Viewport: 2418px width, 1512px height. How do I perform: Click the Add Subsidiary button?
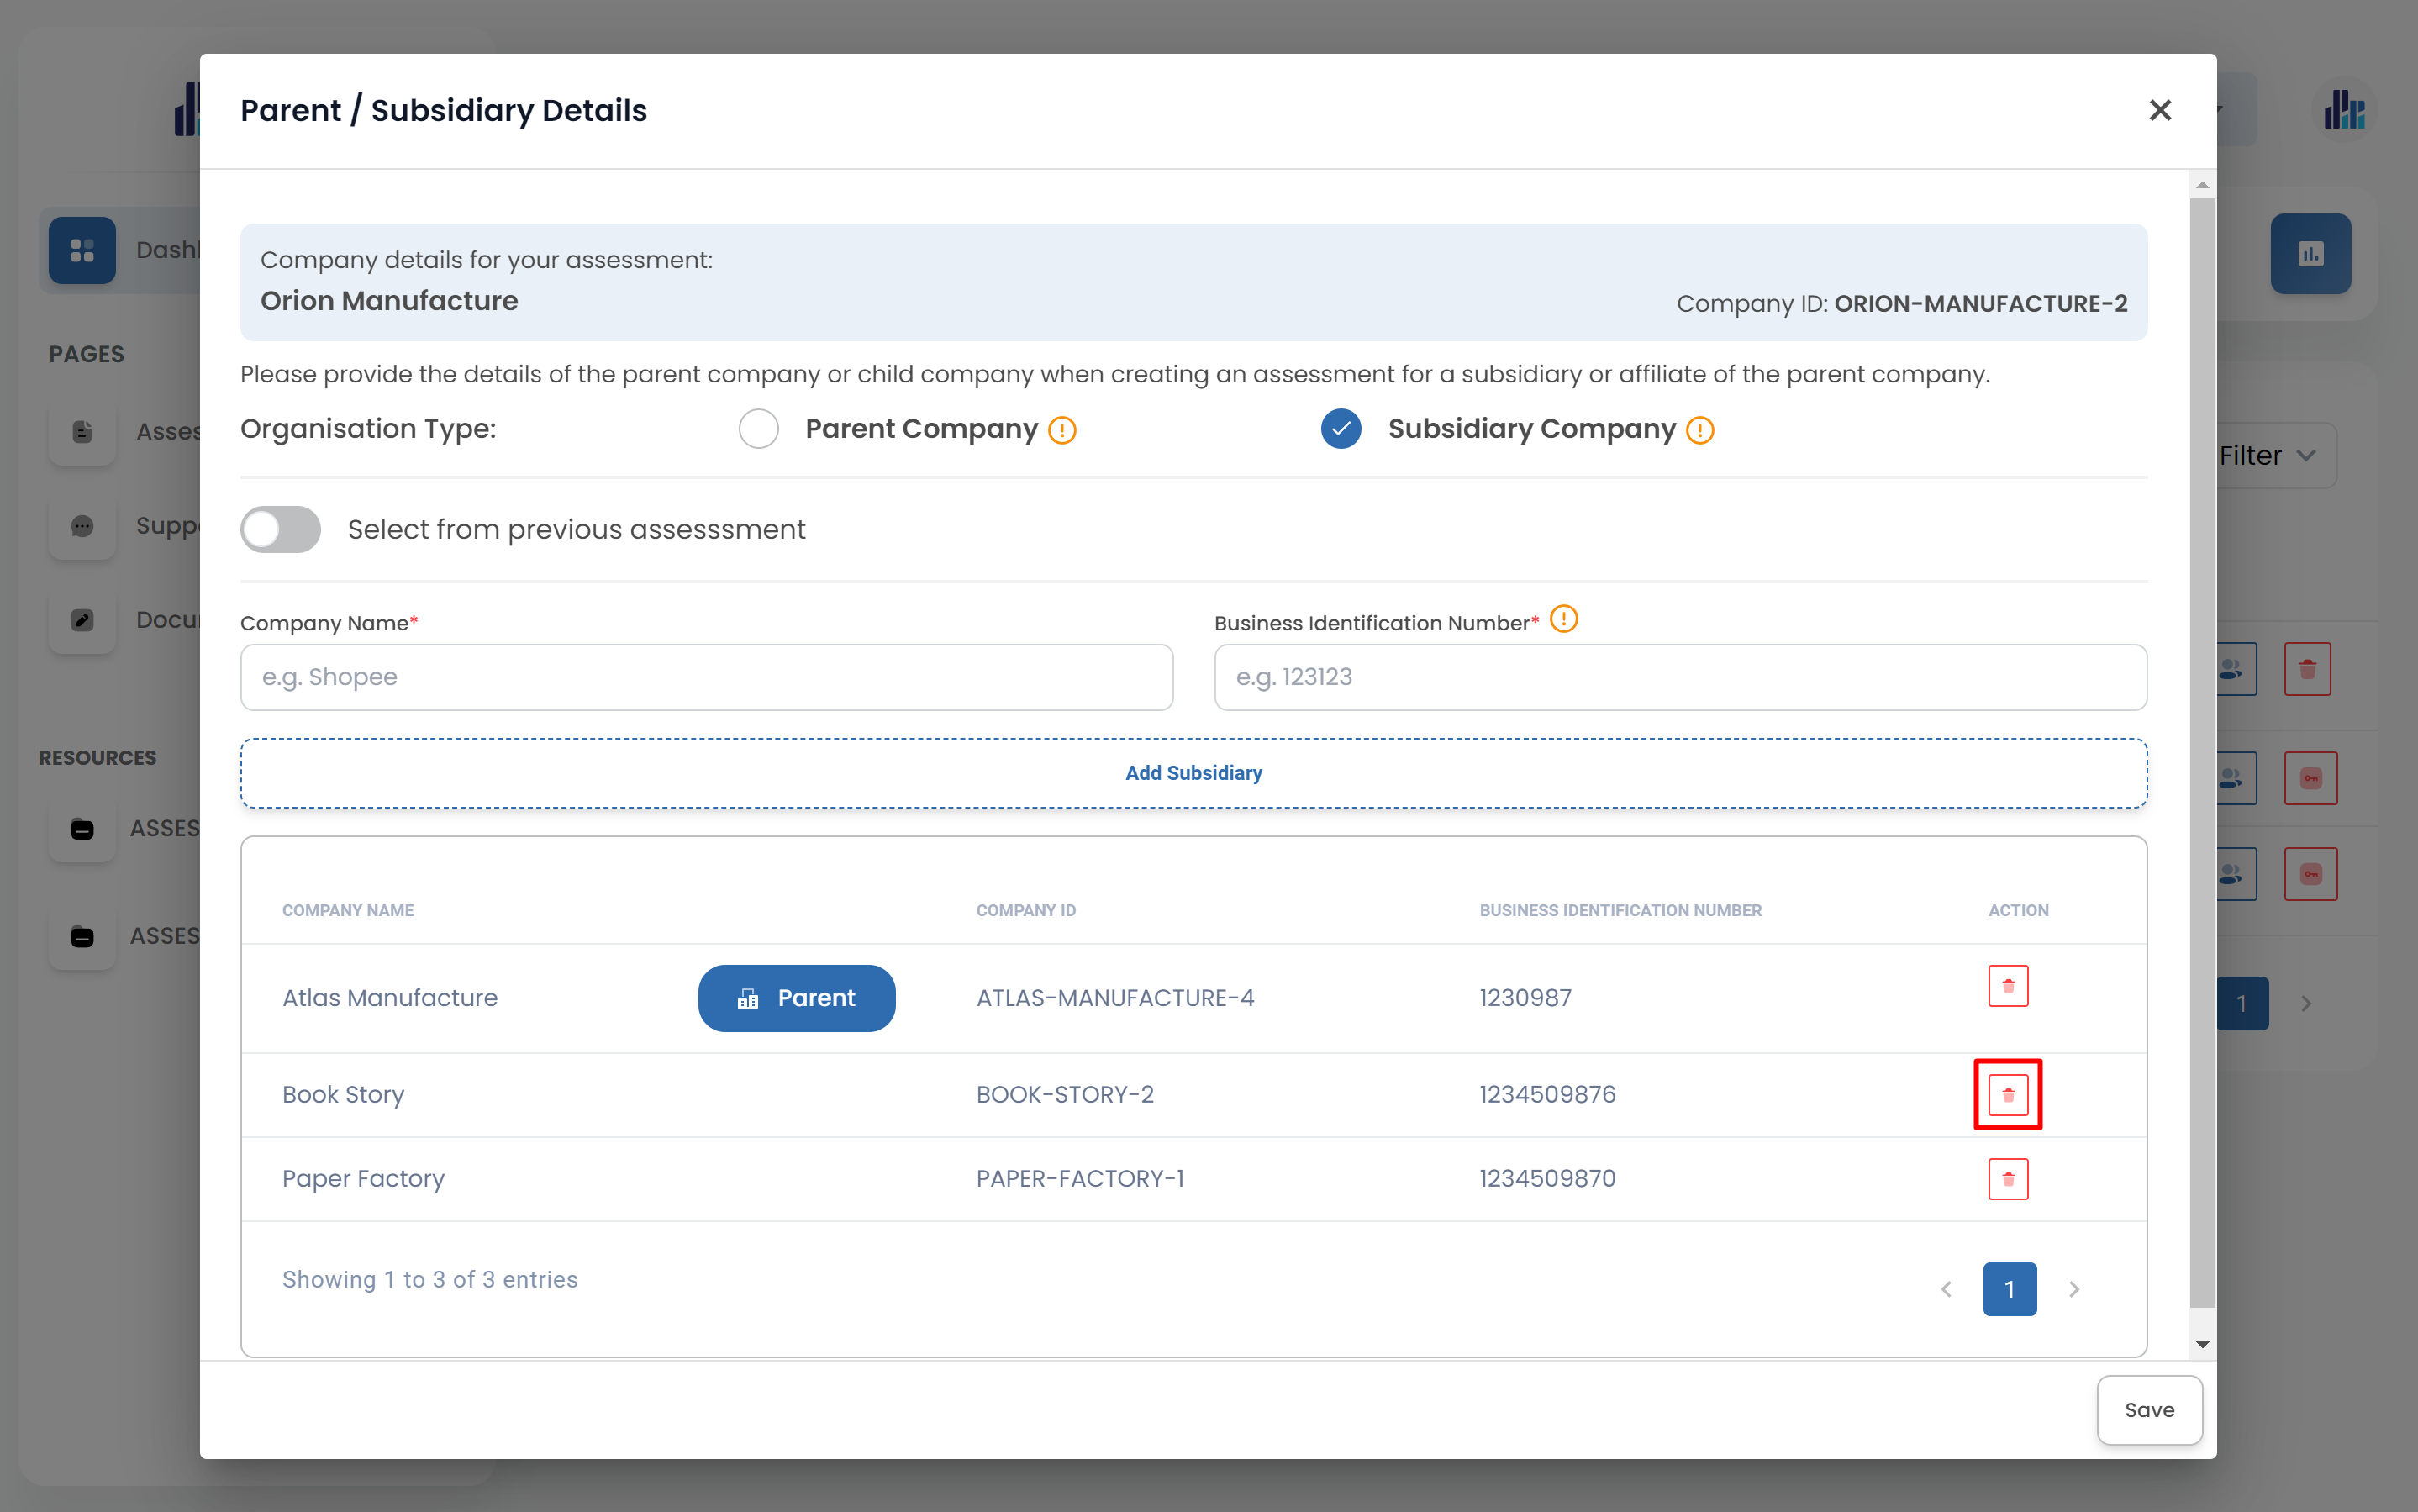(x=1193, y=773)
